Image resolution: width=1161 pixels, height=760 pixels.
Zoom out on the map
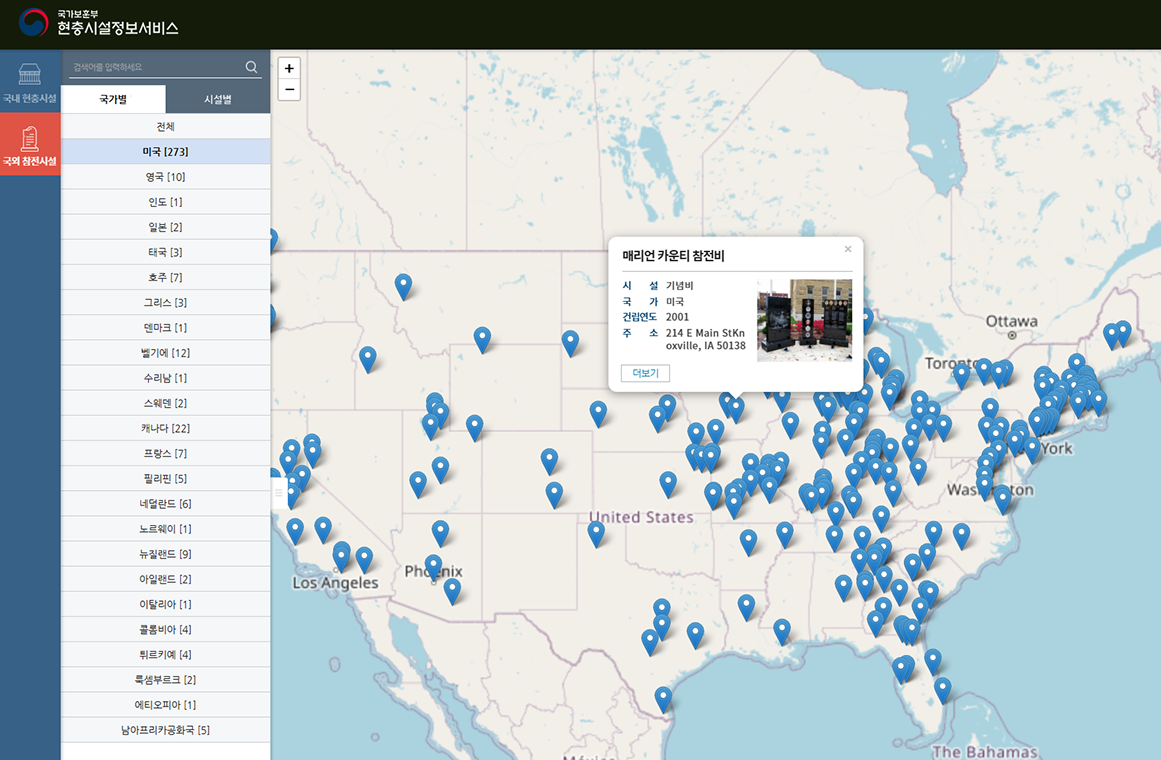(289, 90)
